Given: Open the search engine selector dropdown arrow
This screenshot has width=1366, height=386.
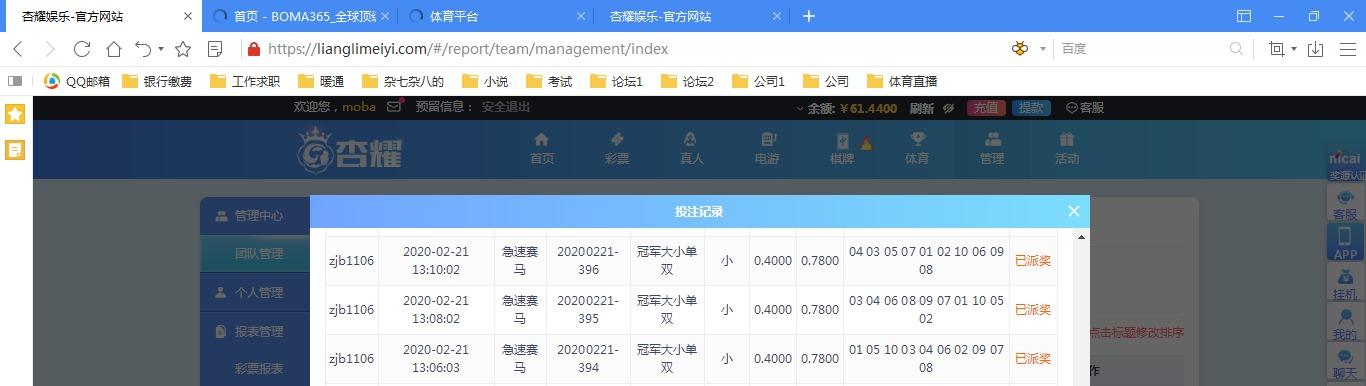Looking at the screenshot, I should pyautogui.click(x=1043, y=49).
